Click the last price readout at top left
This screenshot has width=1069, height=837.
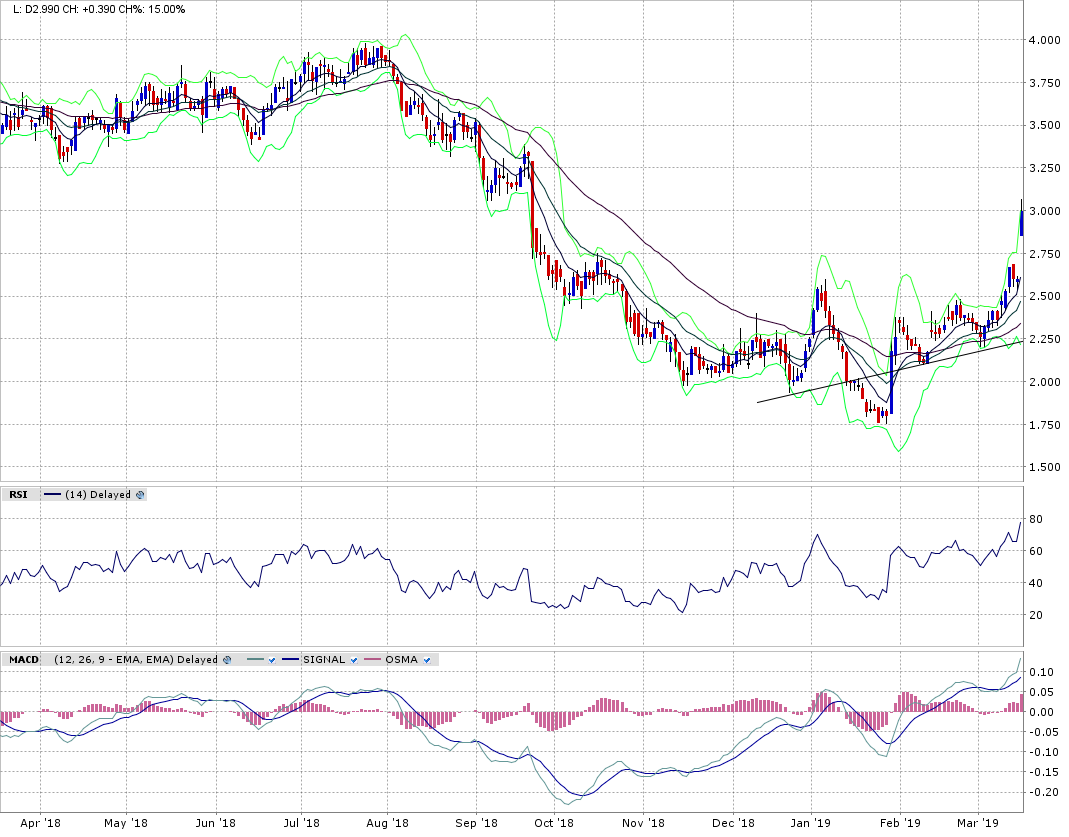36,9
